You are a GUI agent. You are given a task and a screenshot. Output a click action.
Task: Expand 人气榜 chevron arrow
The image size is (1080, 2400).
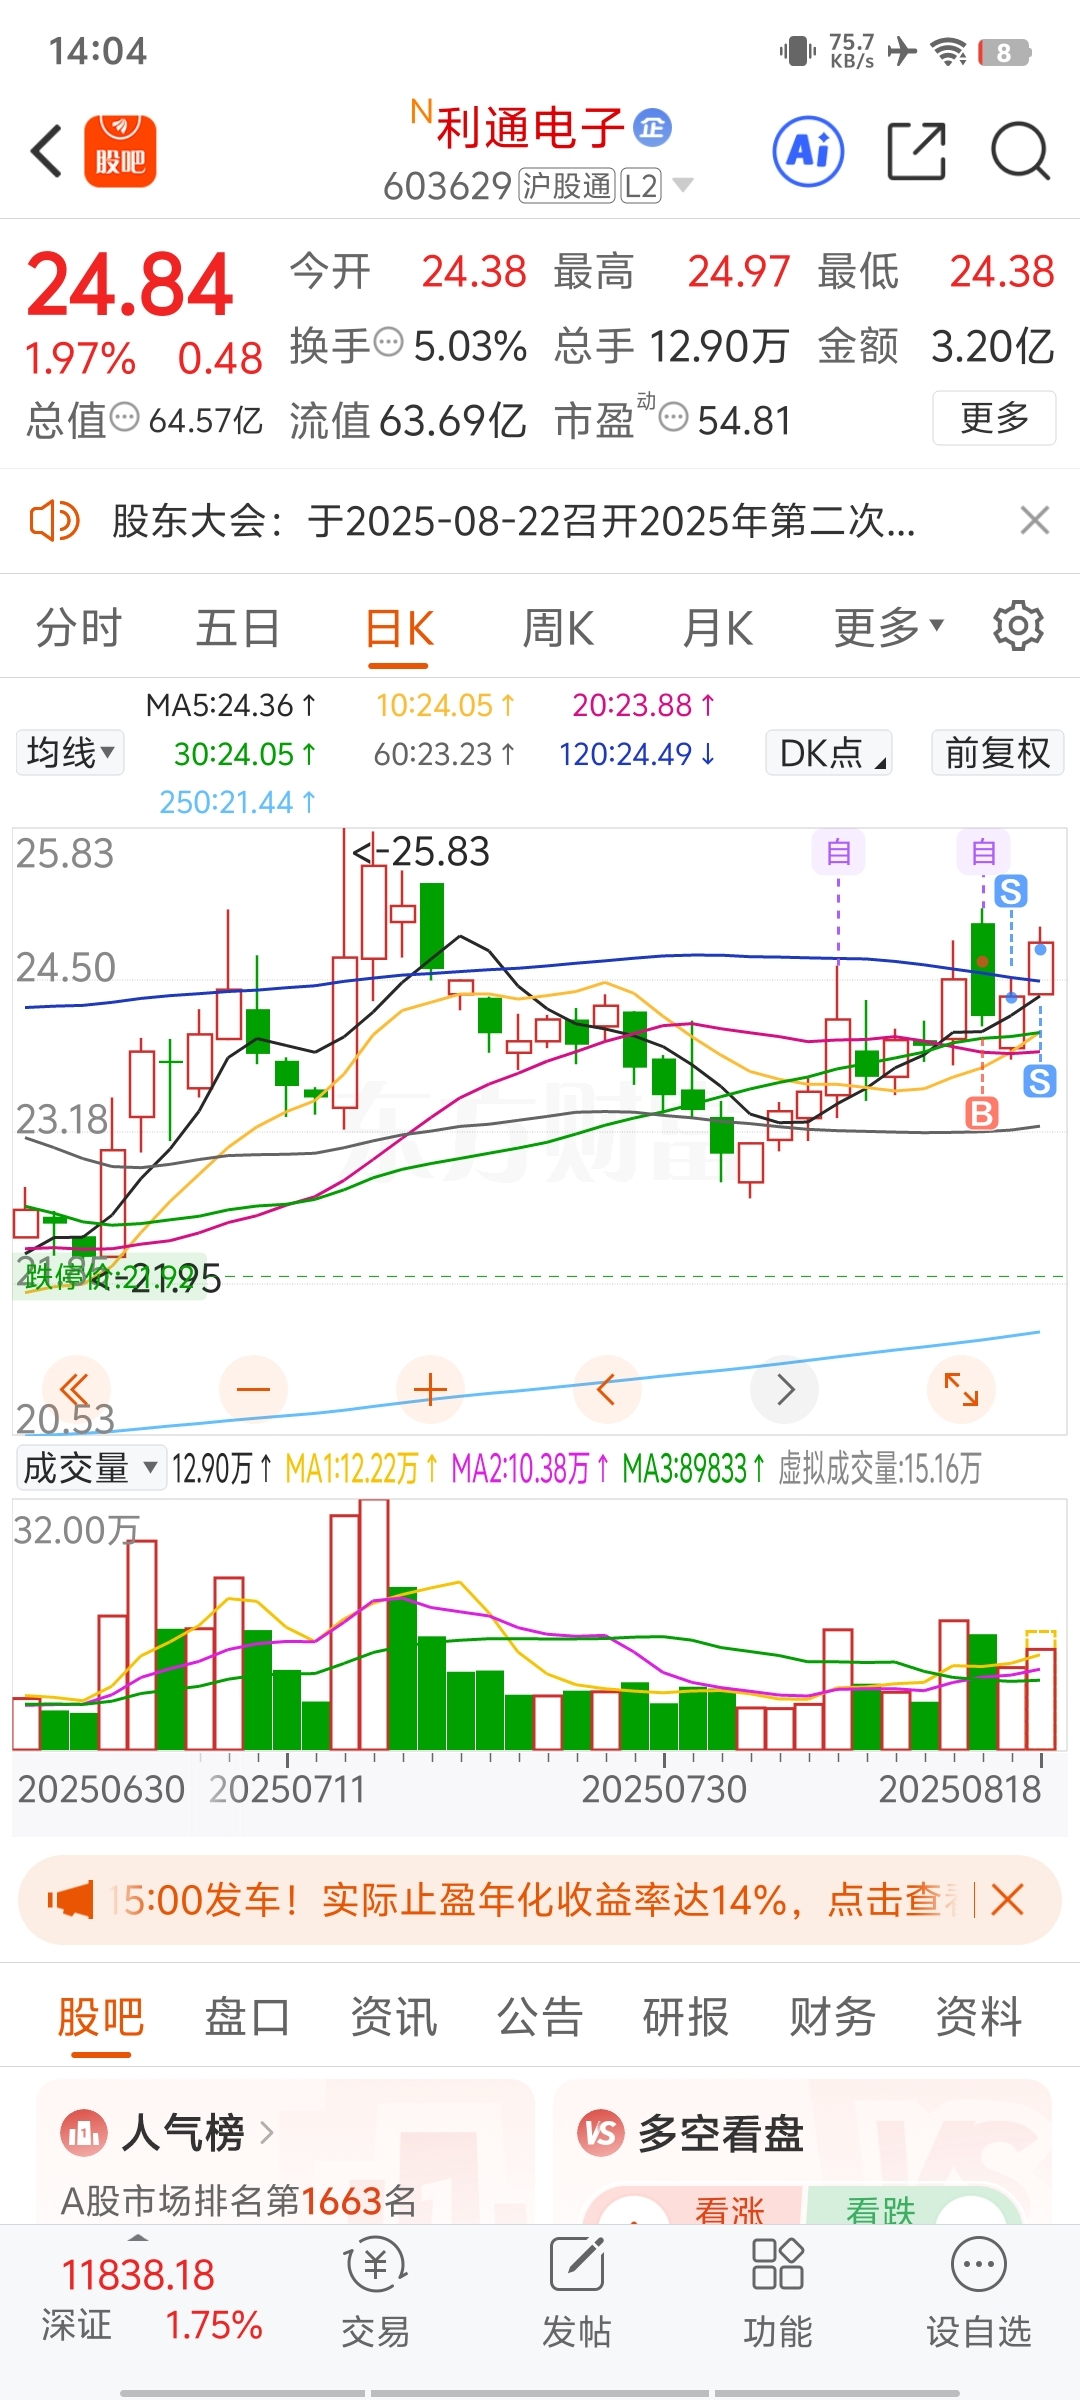pyautogui.click(x=267, y=2133)
